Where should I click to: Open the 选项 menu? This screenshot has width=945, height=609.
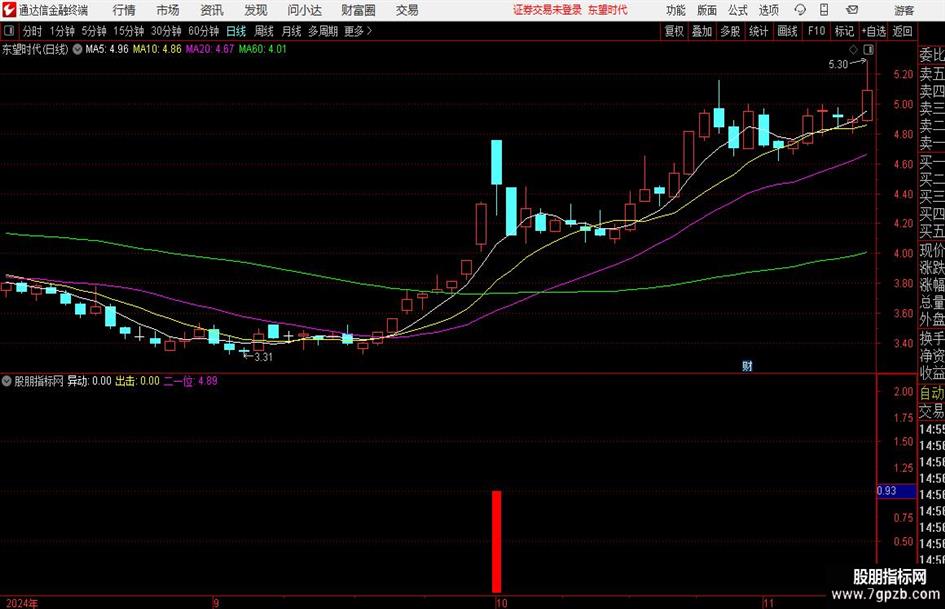[768, 10]
